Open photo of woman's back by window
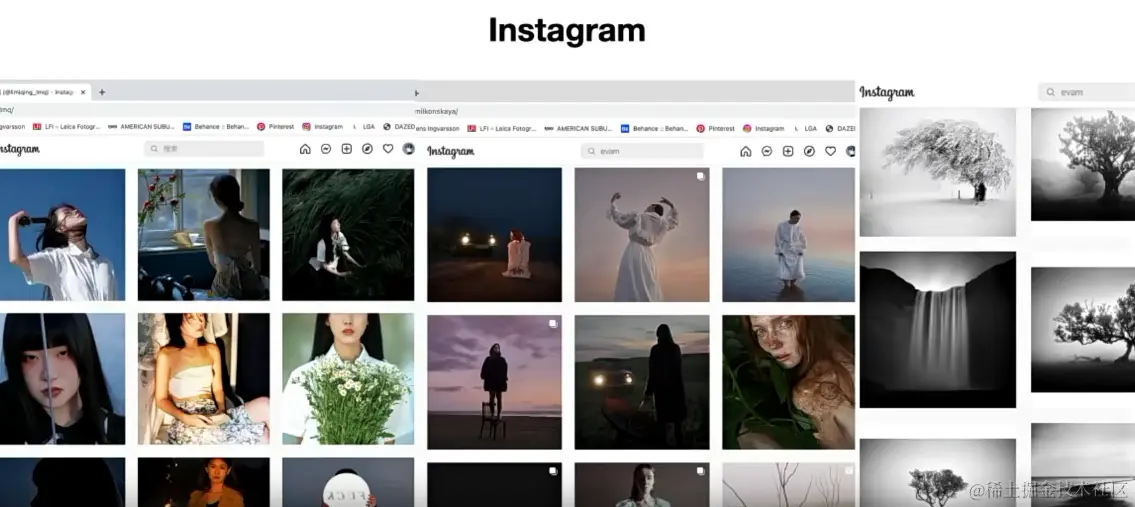Viewport: 1135px width, 507px height. click(203, 235)
